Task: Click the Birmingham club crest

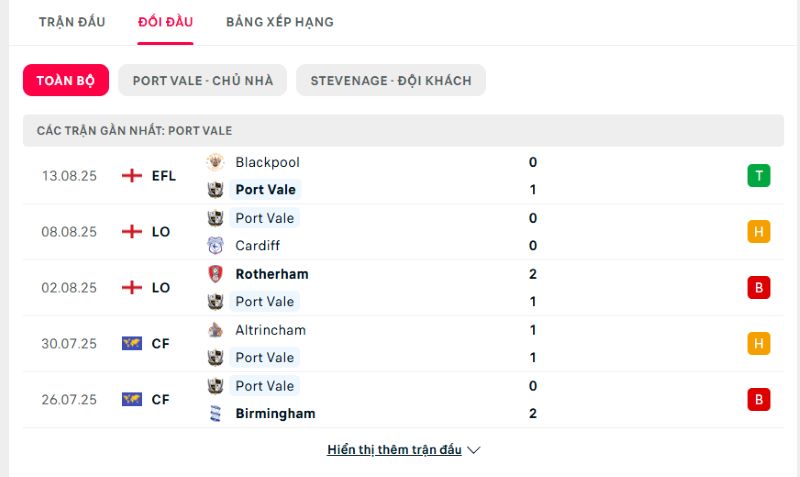Action: tap(215, 413)
